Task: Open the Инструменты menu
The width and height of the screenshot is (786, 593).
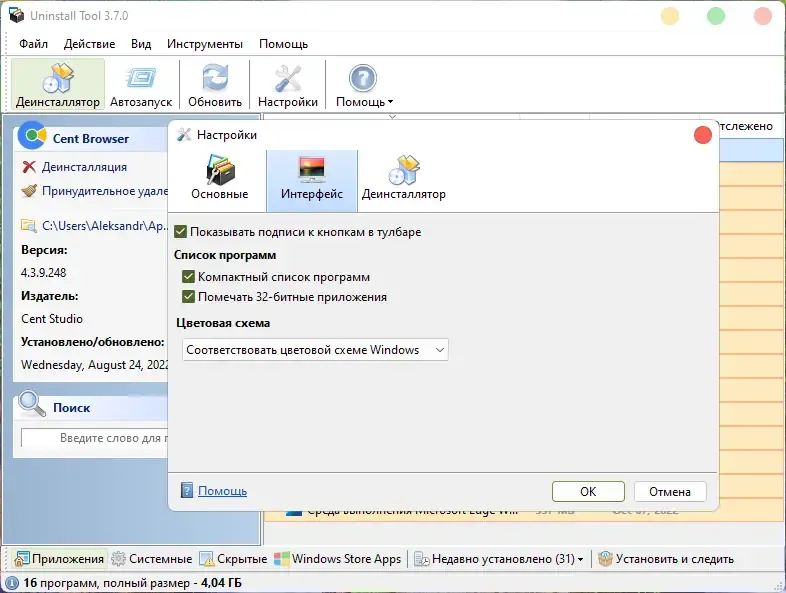Action: point(205,44)
